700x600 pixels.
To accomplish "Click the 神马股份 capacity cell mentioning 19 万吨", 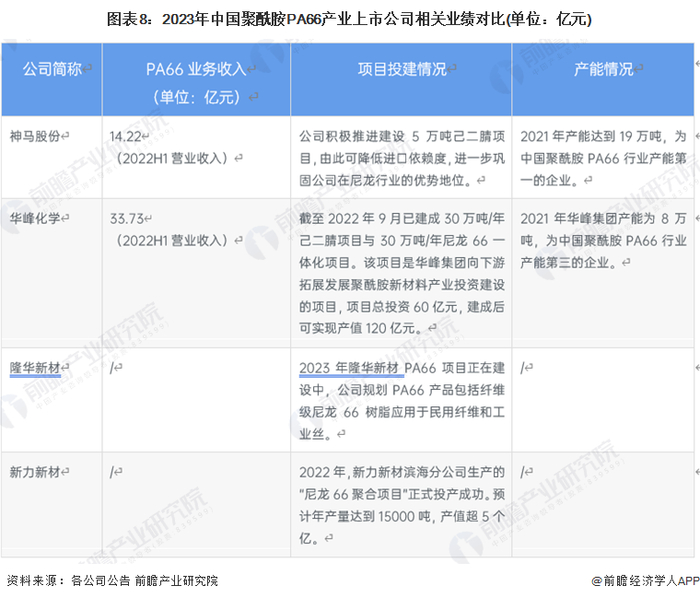I will tap(603, 158).
